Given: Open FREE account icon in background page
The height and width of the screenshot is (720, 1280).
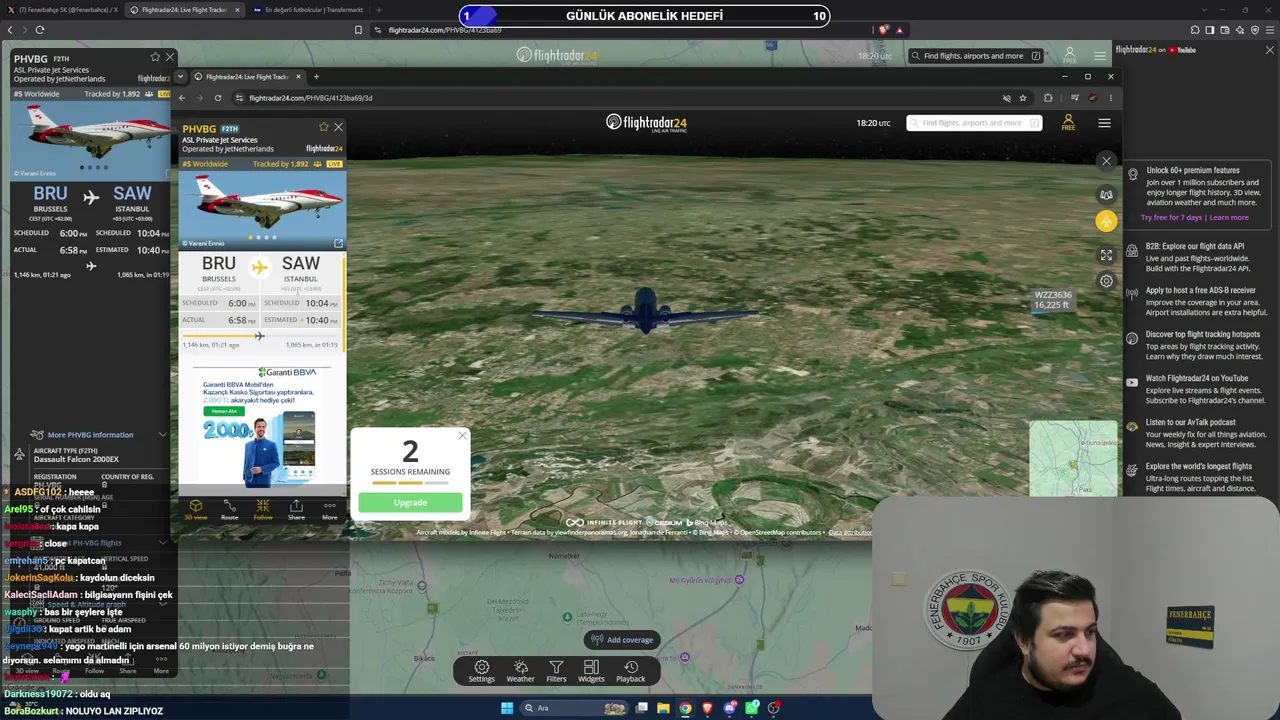Looking at the screenshot, I should (1069, 56).
